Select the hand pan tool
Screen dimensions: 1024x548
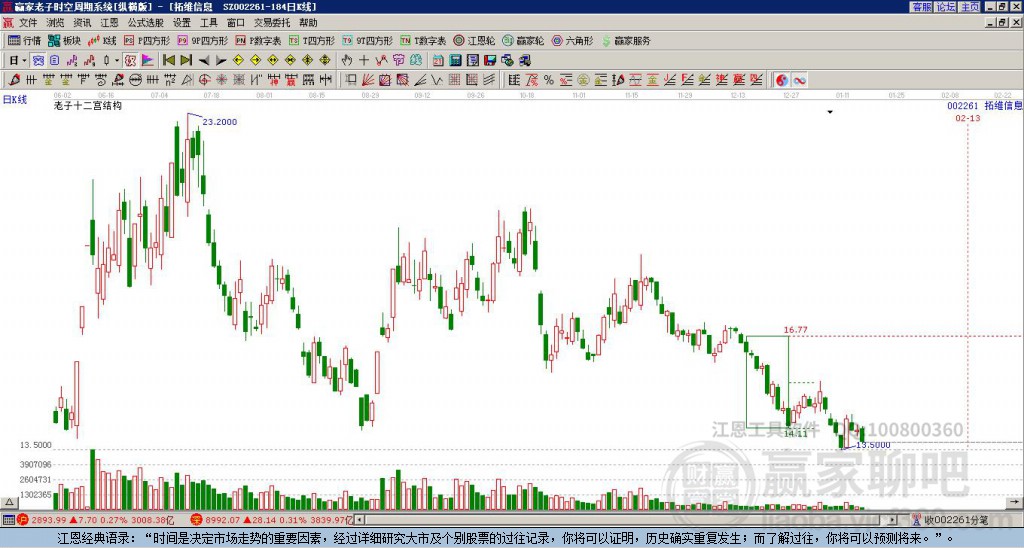(347, 61)
